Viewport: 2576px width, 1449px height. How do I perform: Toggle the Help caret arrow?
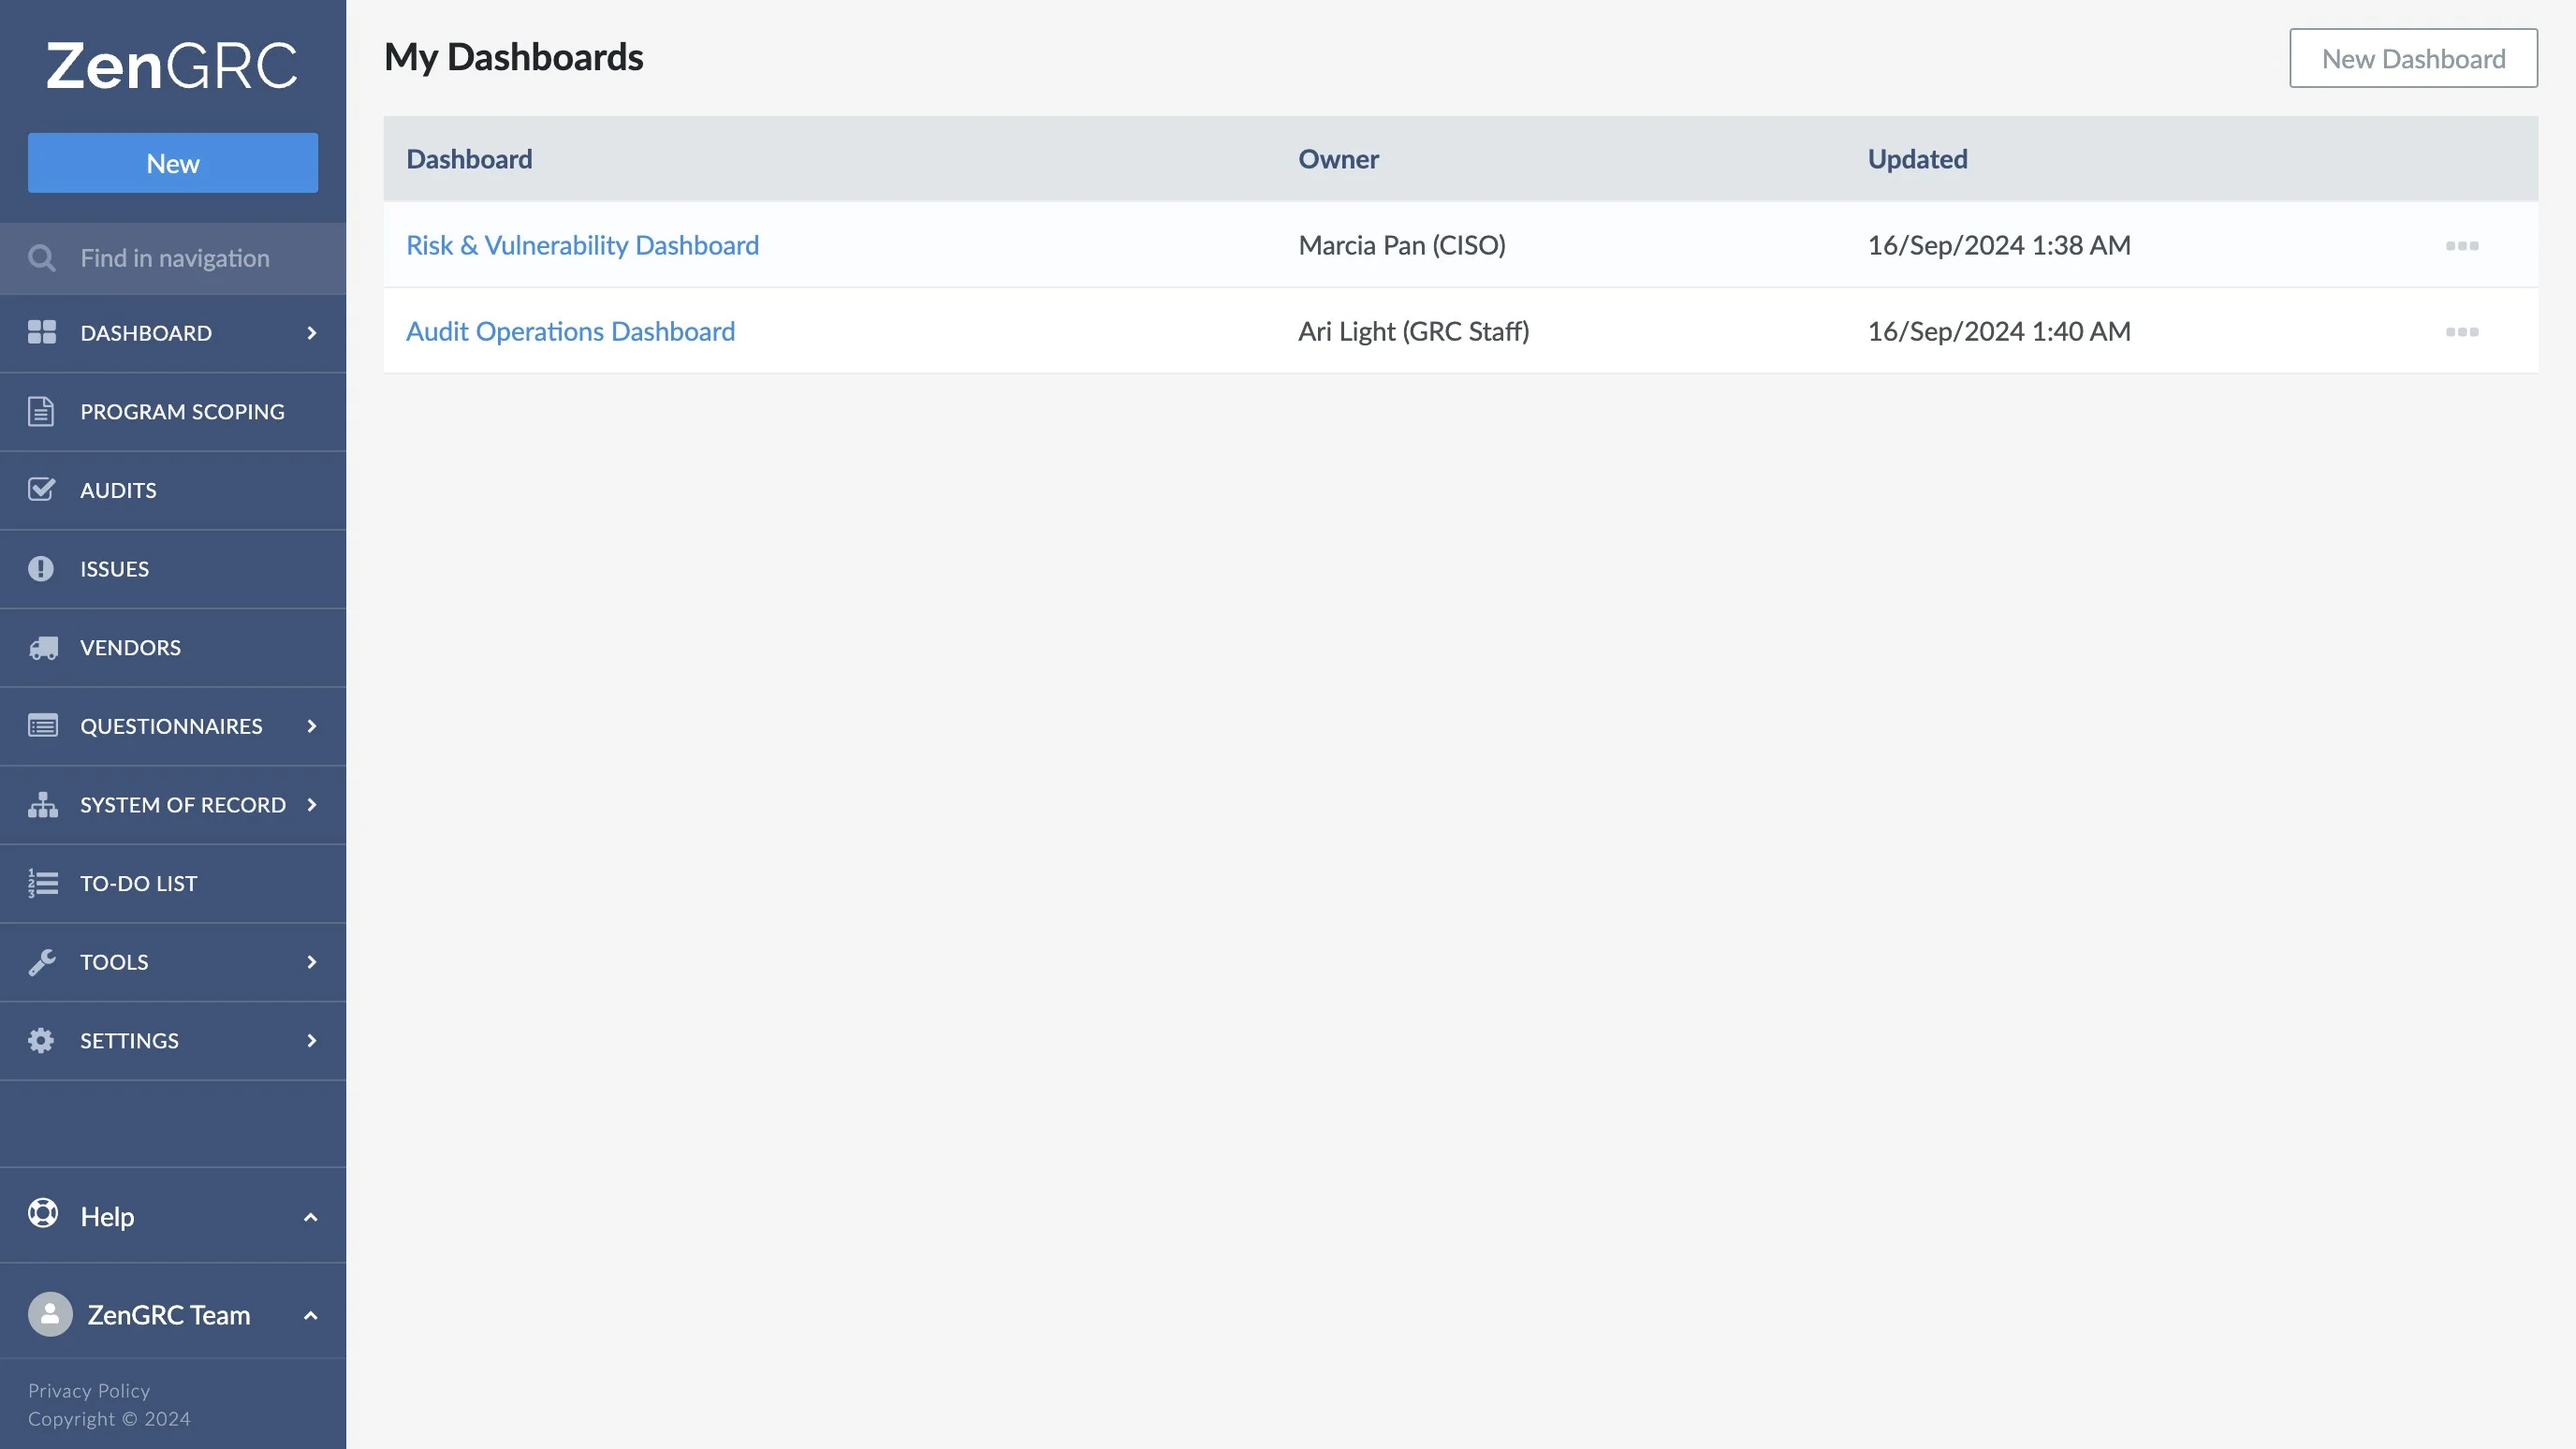point(311,1217)
